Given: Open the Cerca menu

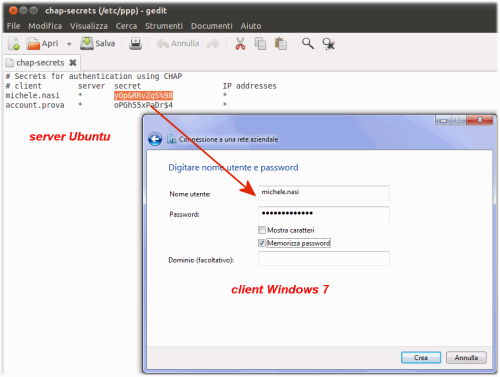Looking at the screenshot, I should pos(126,26).
